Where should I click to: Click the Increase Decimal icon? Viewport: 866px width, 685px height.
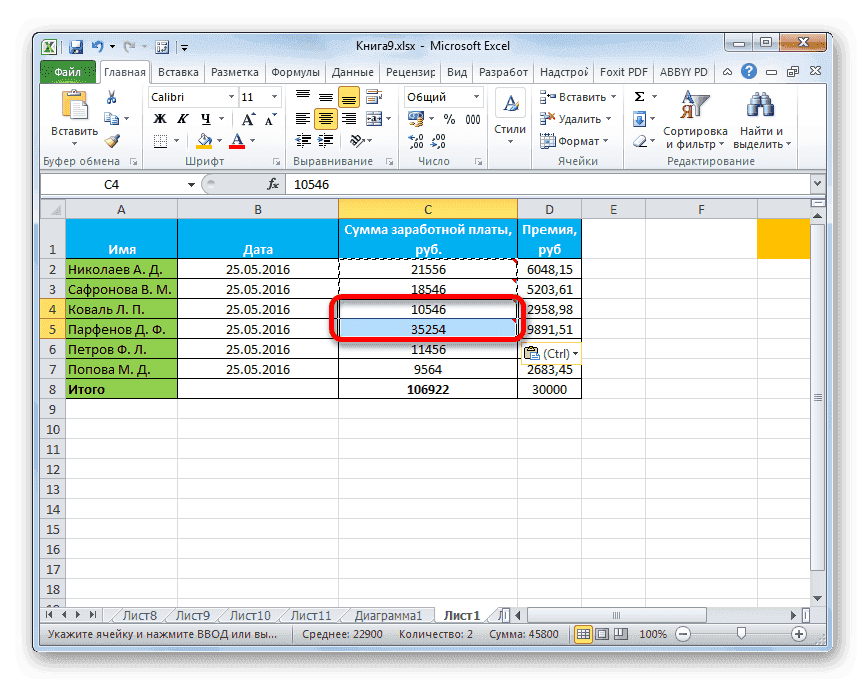click(x=414, y=140)
